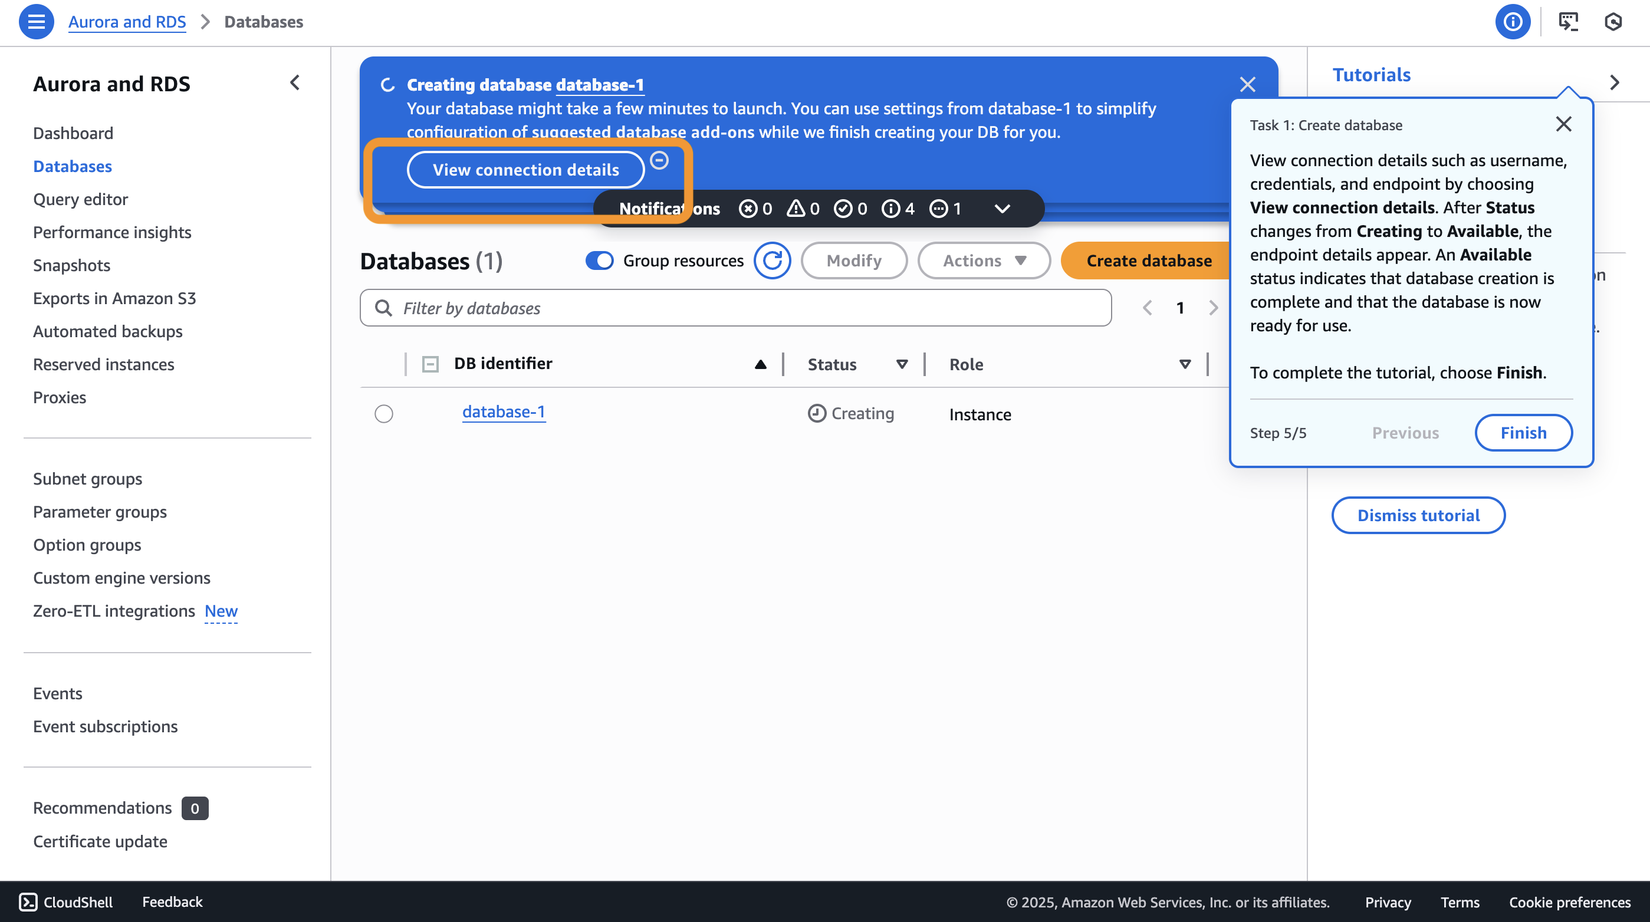Expand the notifications bar chevron
1650x922 pixels.
[x=1002, y=209]
